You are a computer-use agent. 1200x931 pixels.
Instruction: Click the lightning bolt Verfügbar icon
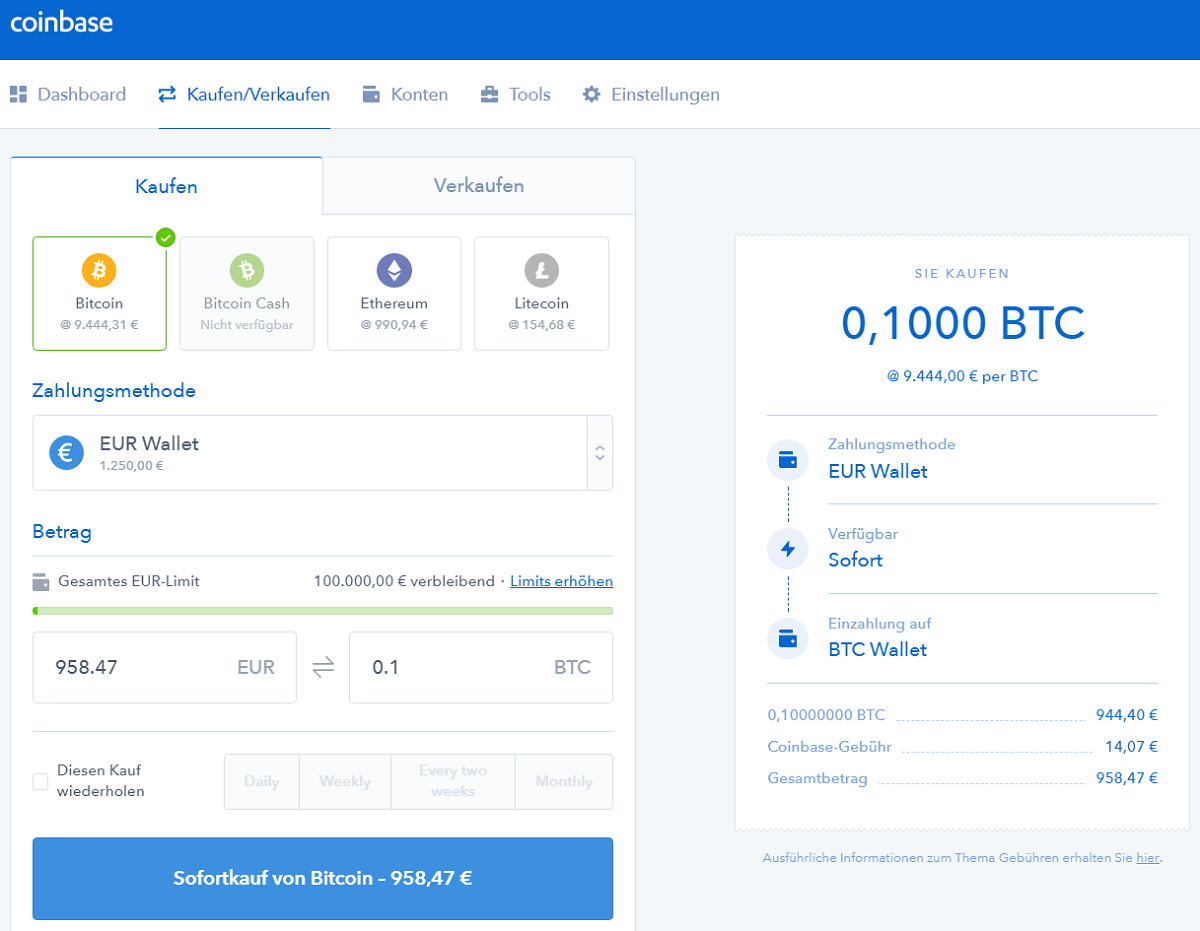point(788,549)
